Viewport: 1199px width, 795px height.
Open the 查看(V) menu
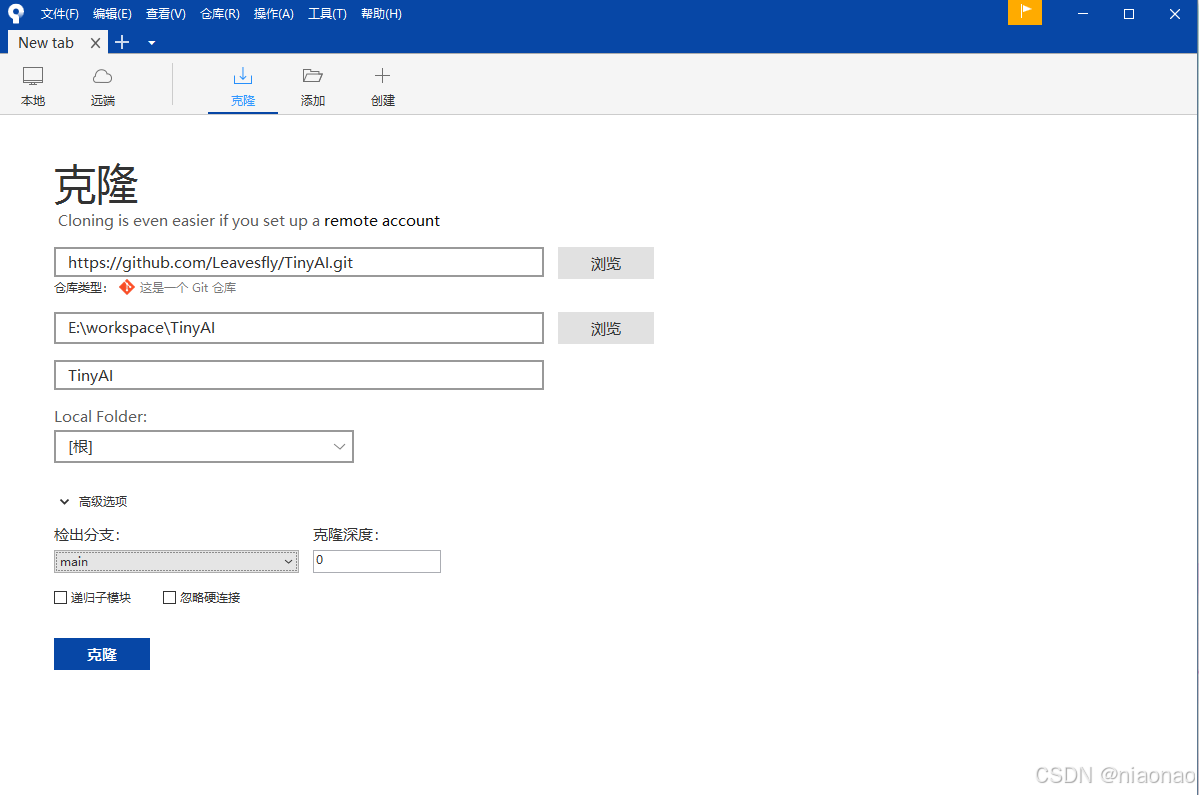point(165,14)
